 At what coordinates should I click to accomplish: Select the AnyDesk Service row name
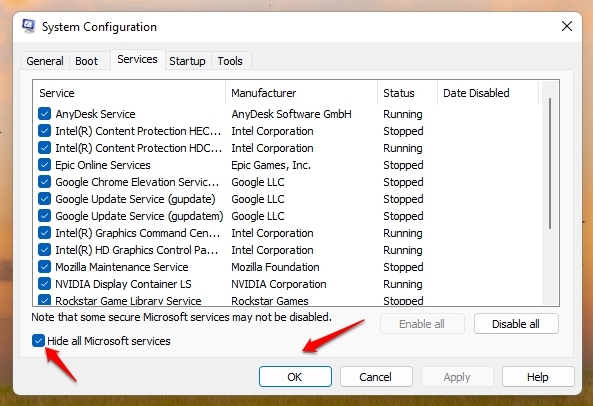[x=95, y=114]
